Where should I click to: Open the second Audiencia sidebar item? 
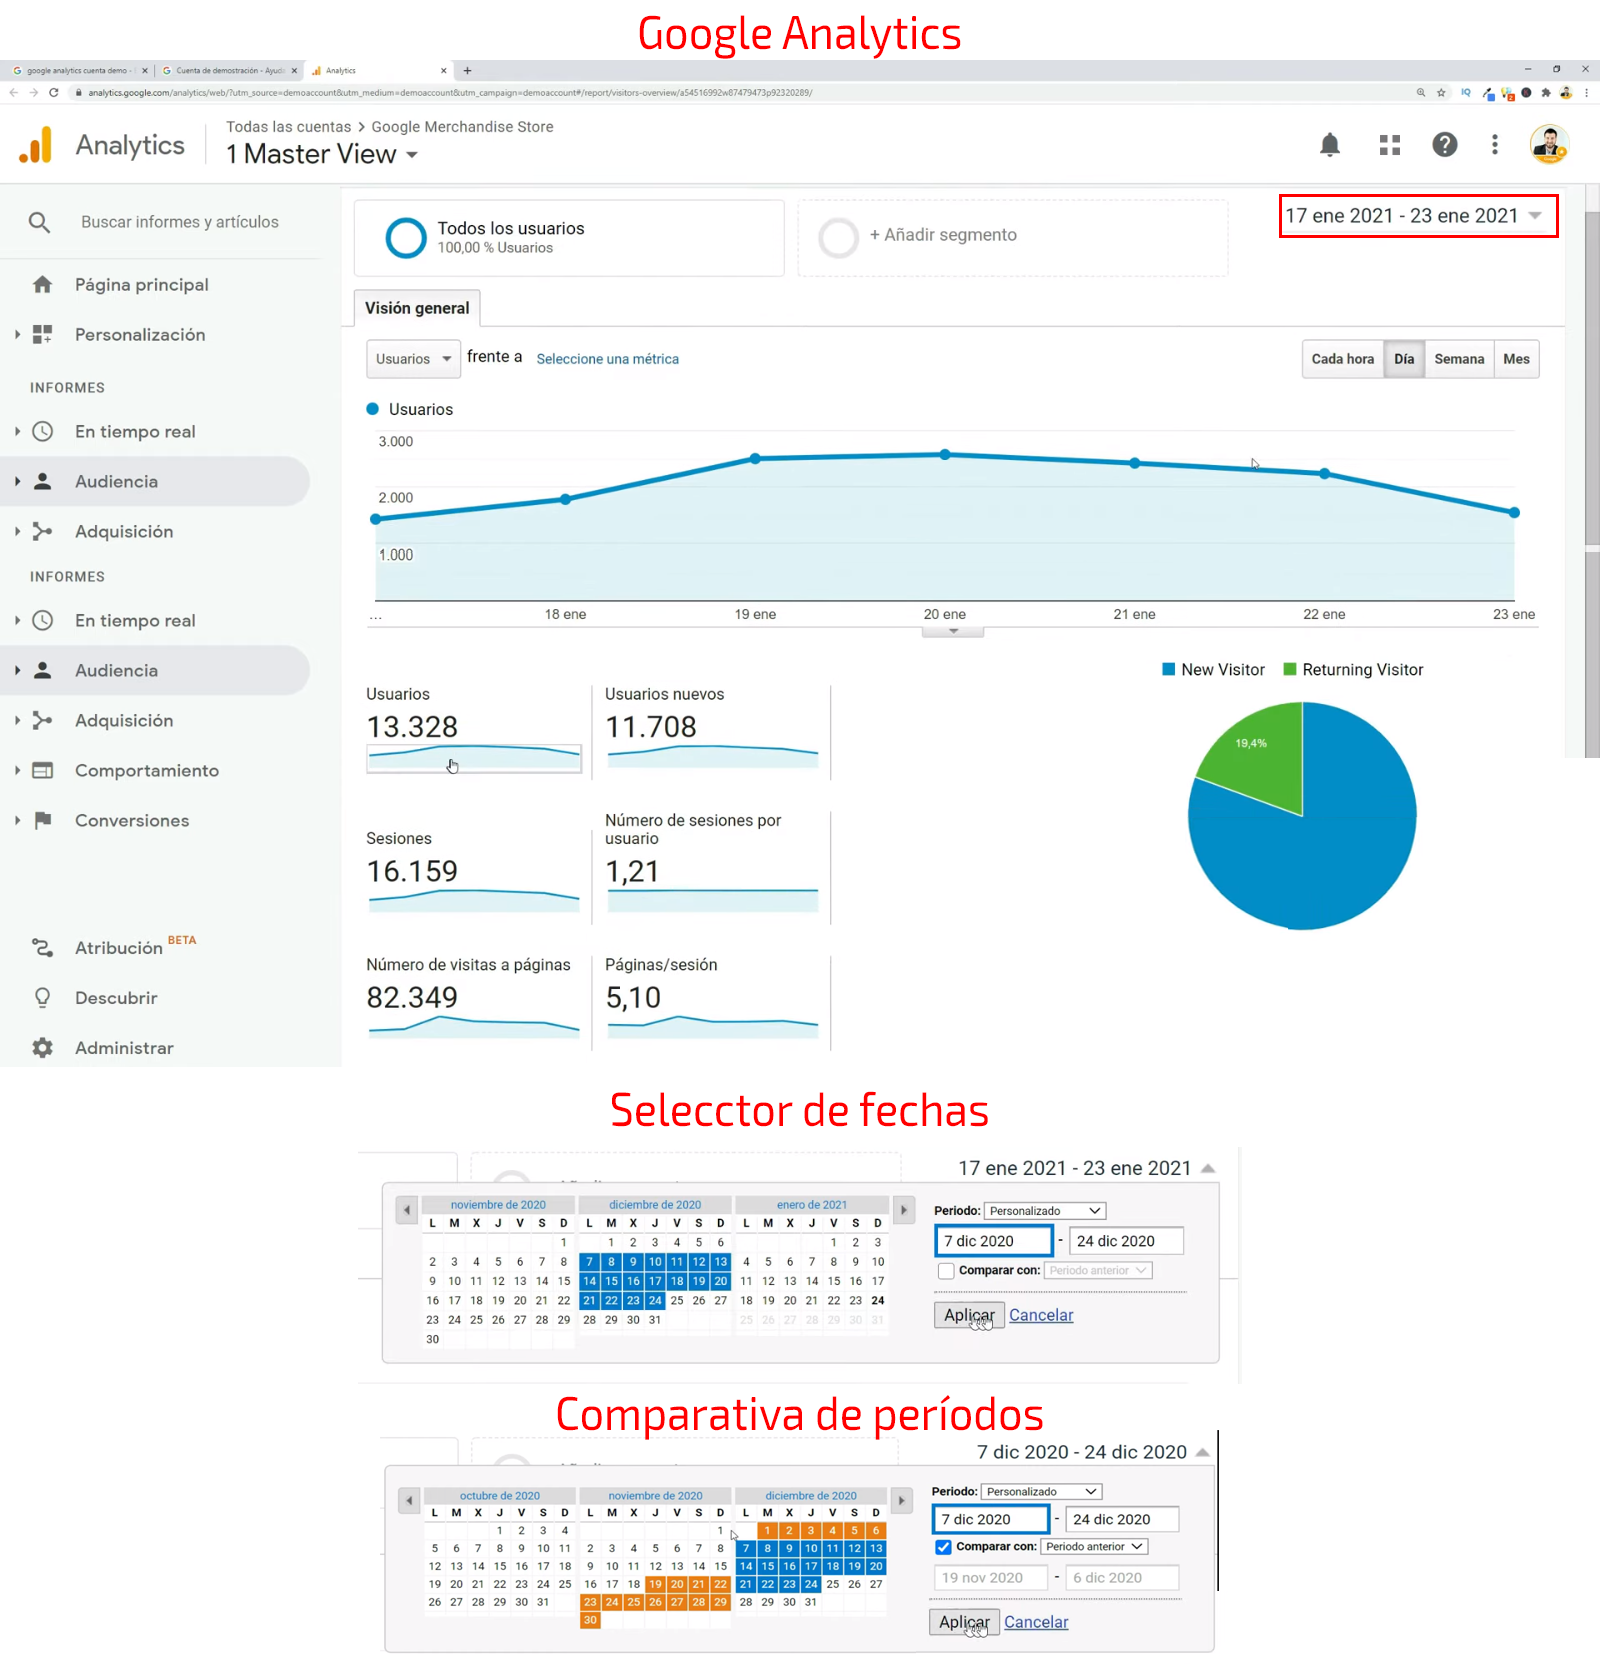[x=155, y=671]
